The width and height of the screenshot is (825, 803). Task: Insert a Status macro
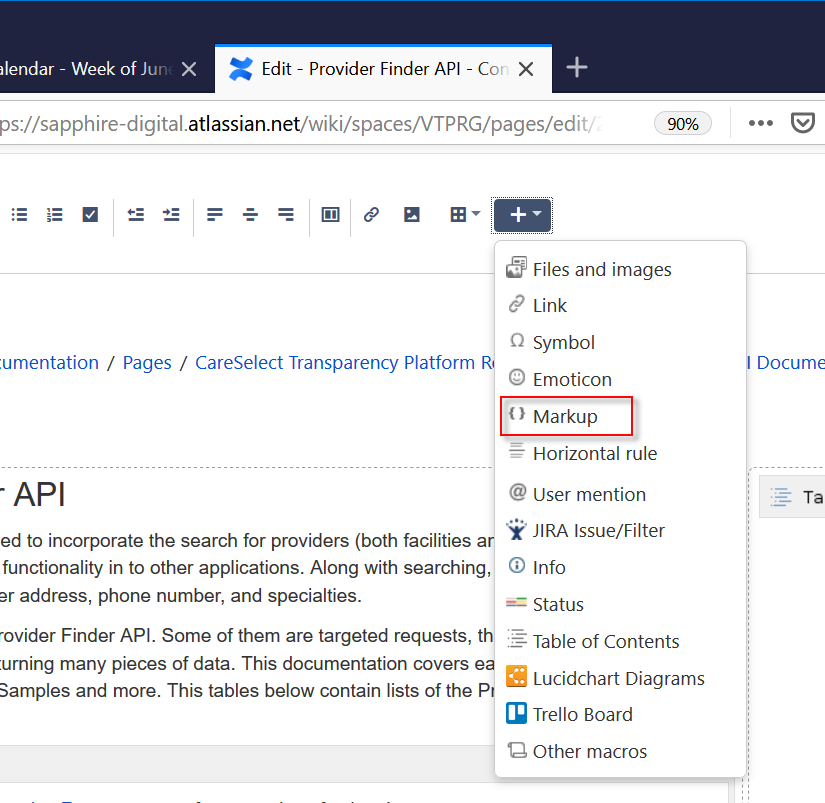coord(620,605)
